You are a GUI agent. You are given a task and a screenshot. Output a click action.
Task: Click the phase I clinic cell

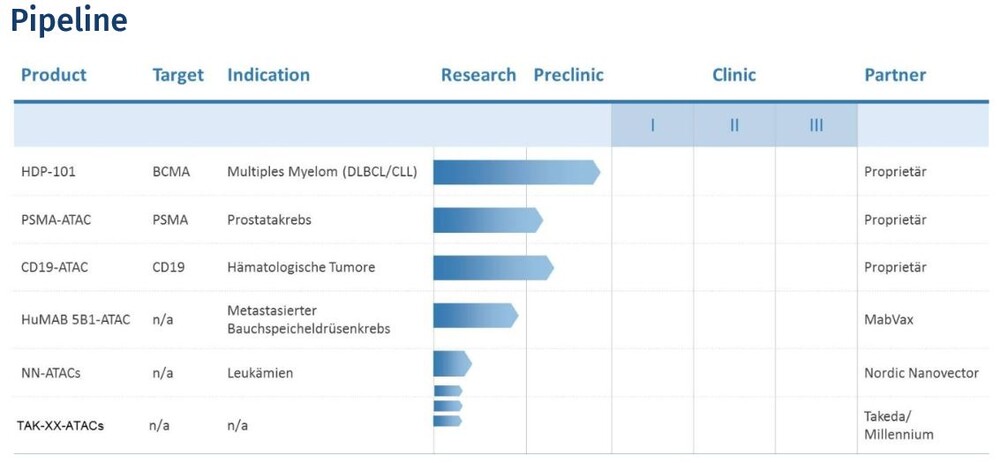(x=652, y=125)
